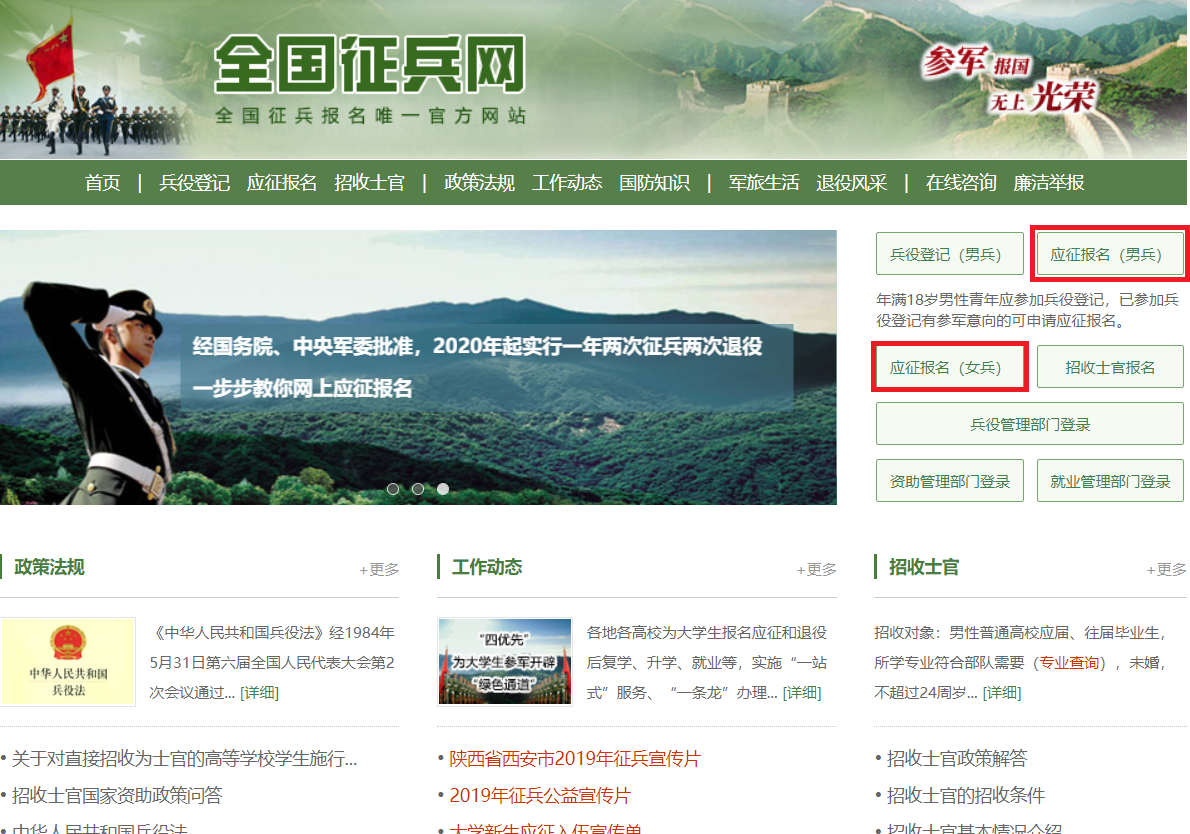Open 政策法规 navigation menu item
This screenshot has width=1190, height=834.
coord(479,183)
